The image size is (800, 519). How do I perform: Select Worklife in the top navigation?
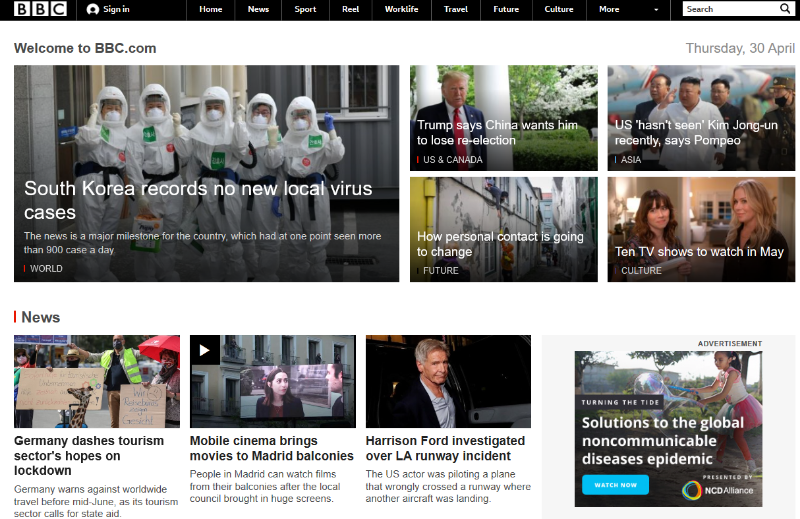pos(402,9)
